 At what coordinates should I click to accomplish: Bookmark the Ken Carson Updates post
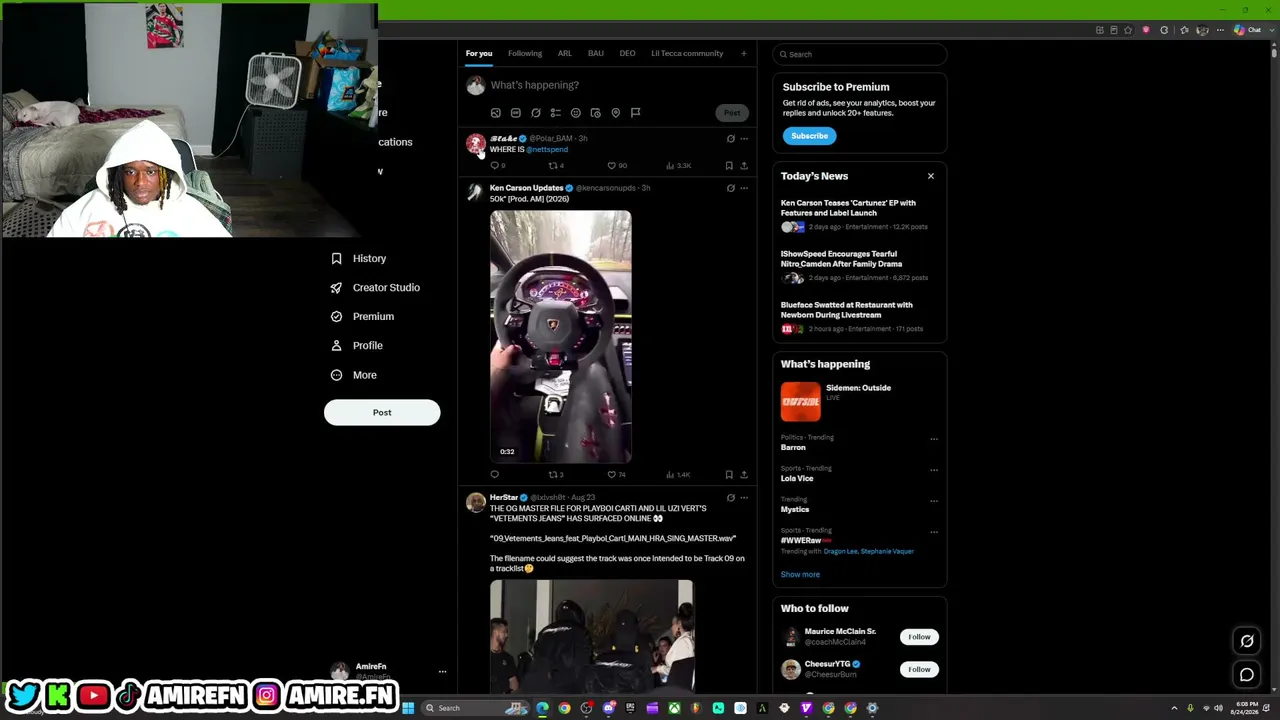[729, 475]
